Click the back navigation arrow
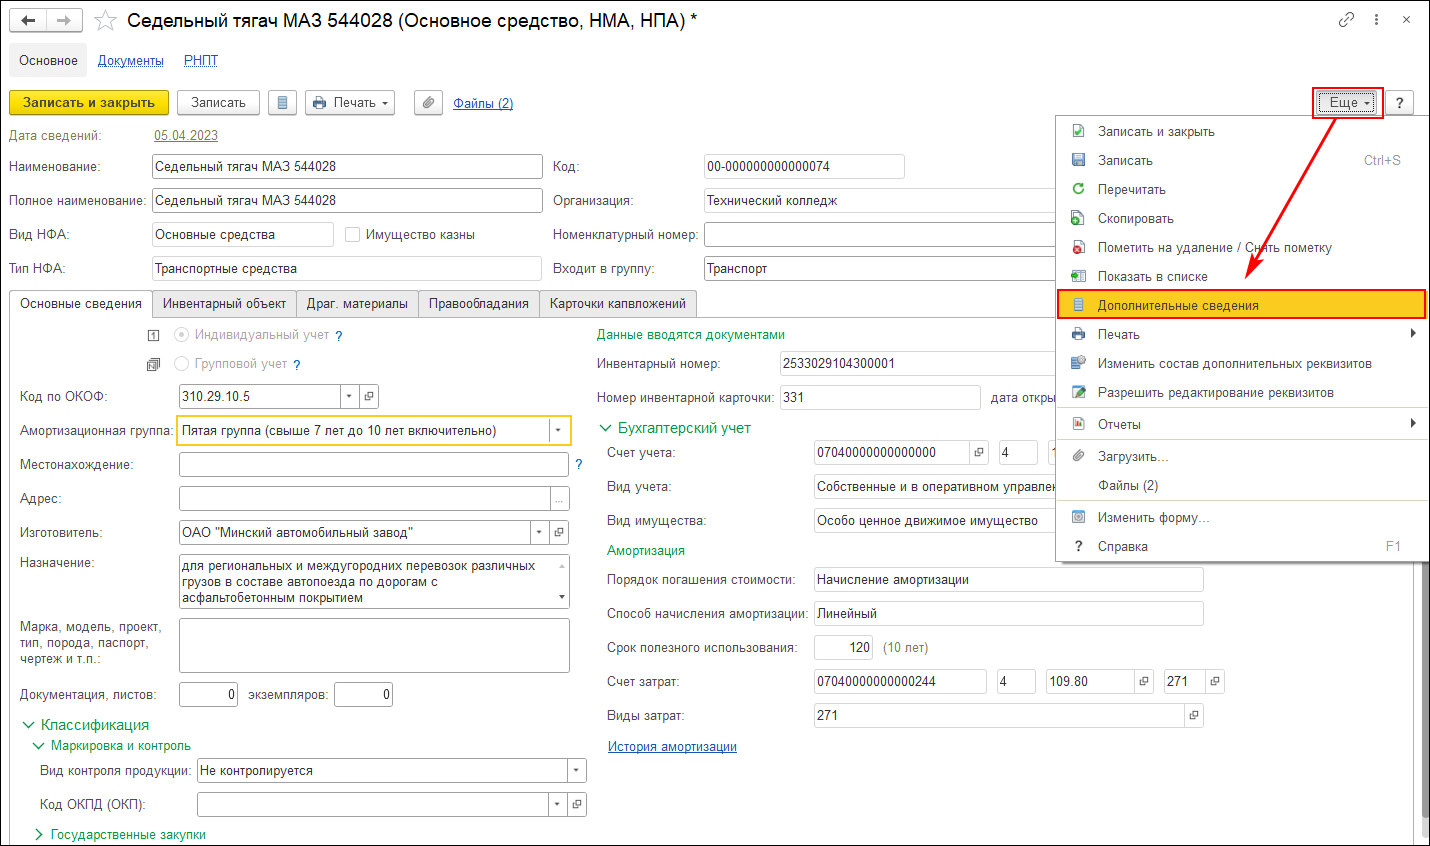This screenshot has width=1430, height=846. coord(29,20)
